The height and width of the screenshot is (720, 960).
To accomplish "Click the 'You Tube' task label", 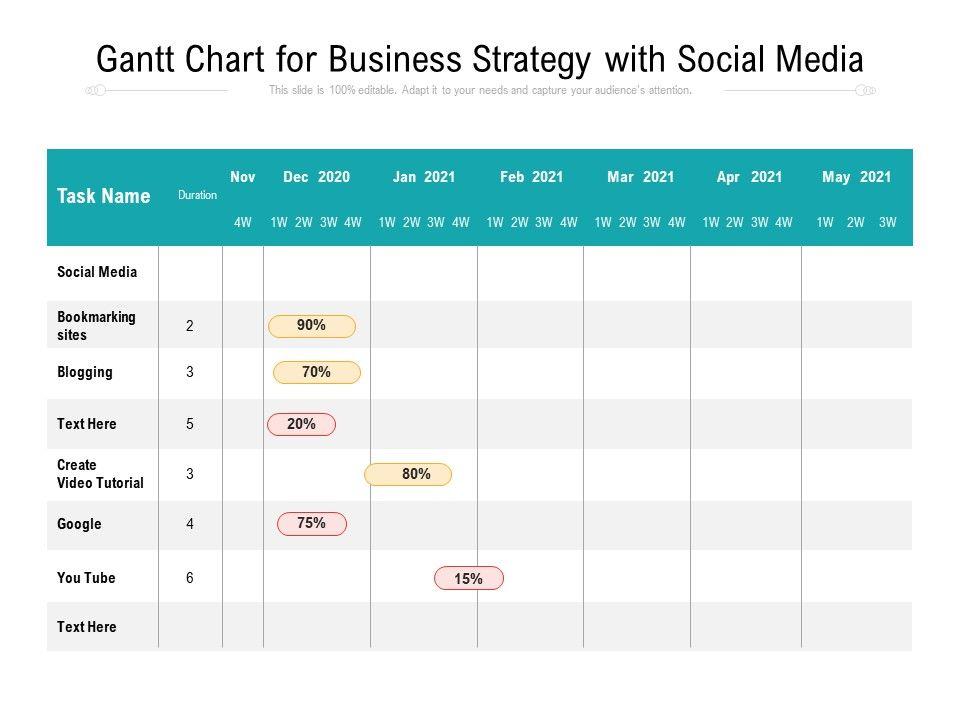I will point(86,578).
